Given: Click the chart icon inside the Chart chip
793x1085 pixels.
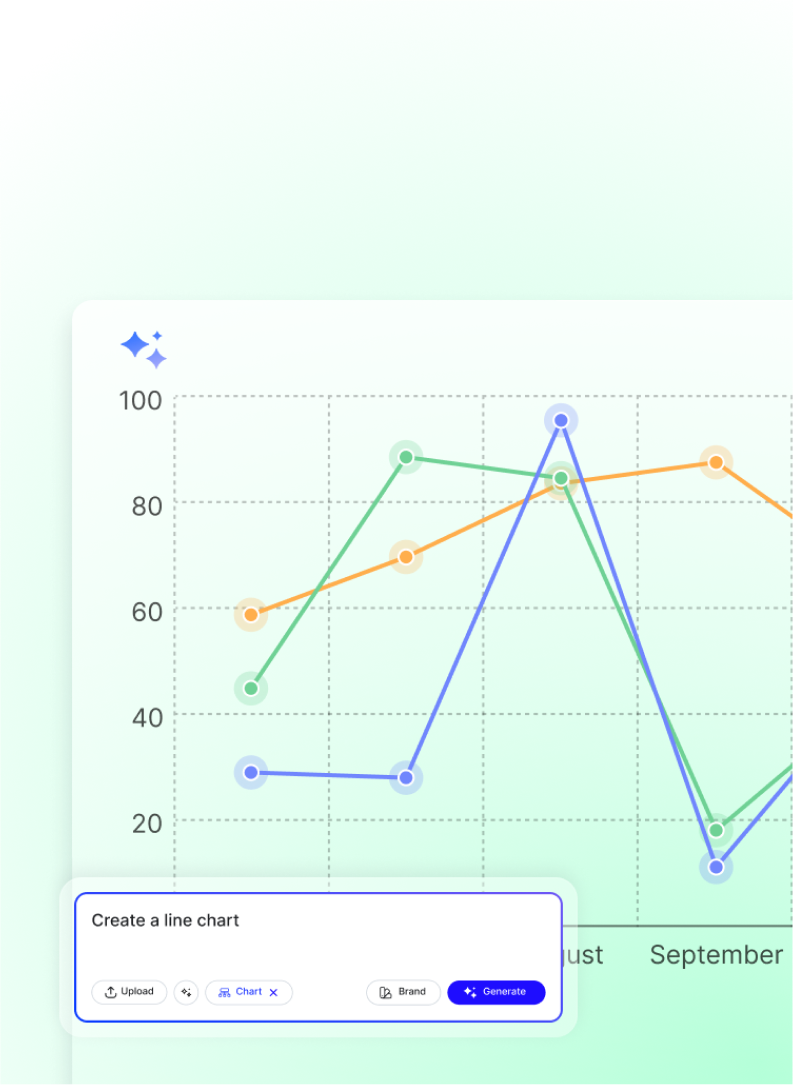Looking at the screenshot, I should [227, 992].
